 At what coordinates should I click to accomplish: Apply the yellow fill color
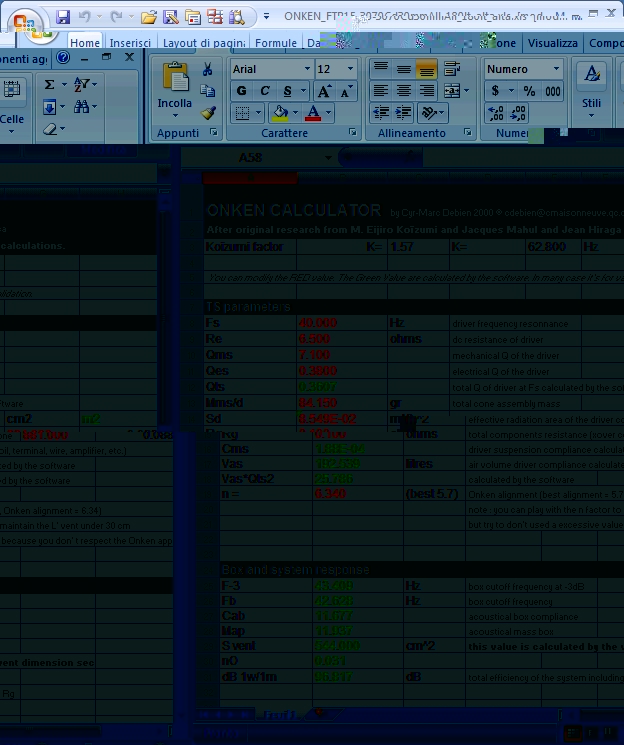(x=281, y=114)
